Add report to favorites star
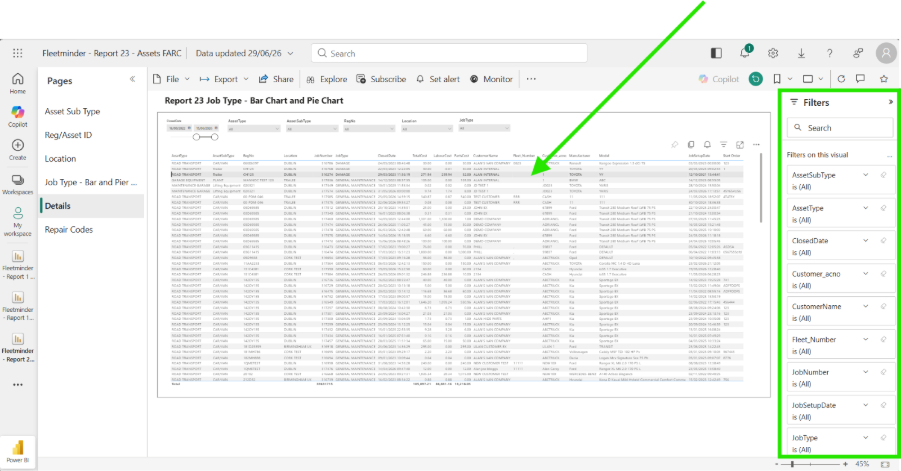901x471 pixels. 884,79
